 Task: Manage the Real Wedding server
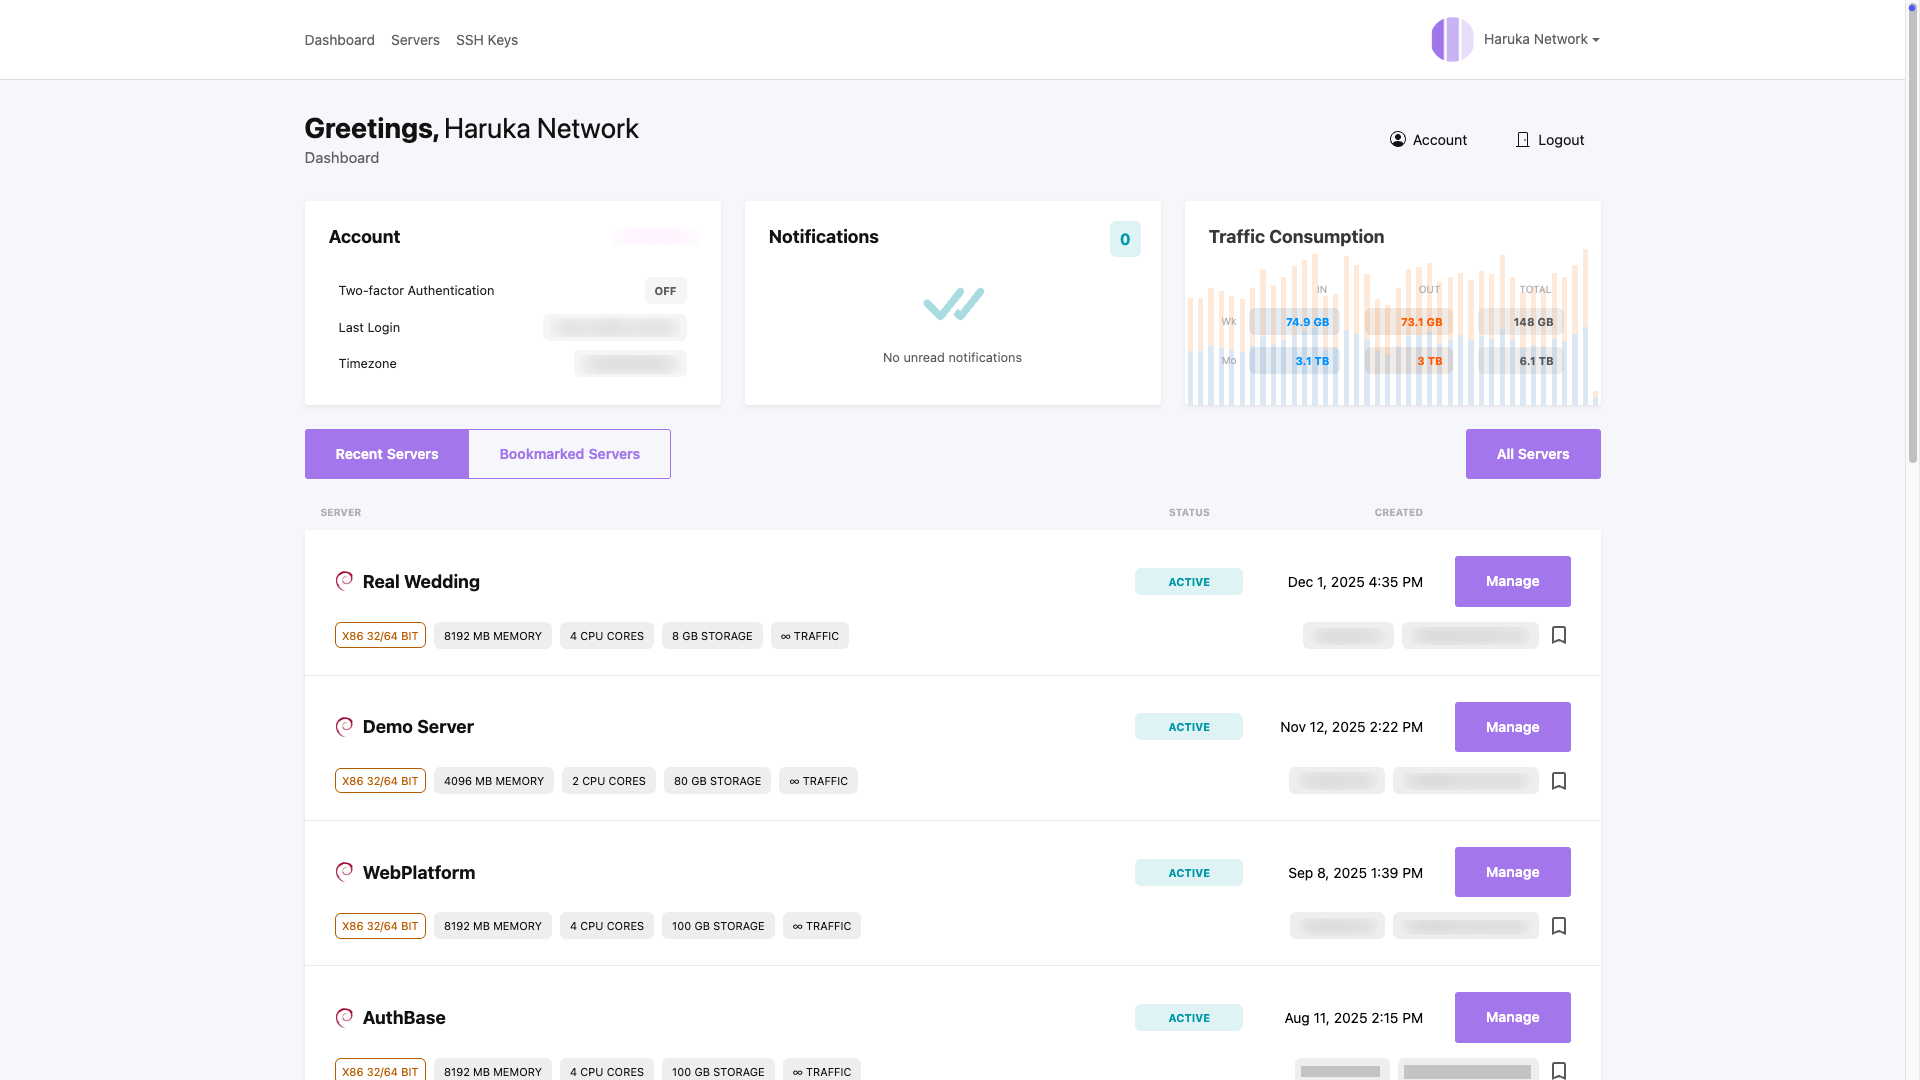[1511, 581]
